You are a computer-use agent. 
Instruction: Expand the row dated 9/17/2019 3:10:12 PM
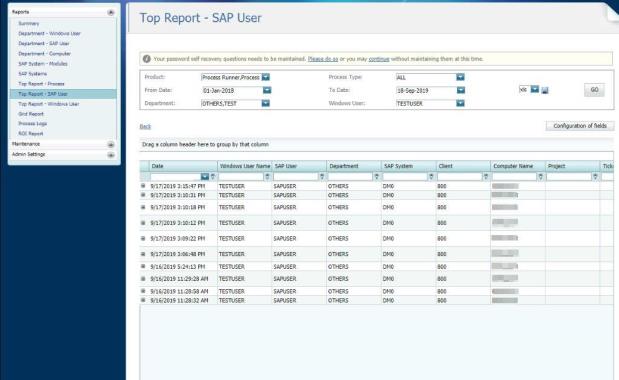pyautogui.click(x=143, y=223)
